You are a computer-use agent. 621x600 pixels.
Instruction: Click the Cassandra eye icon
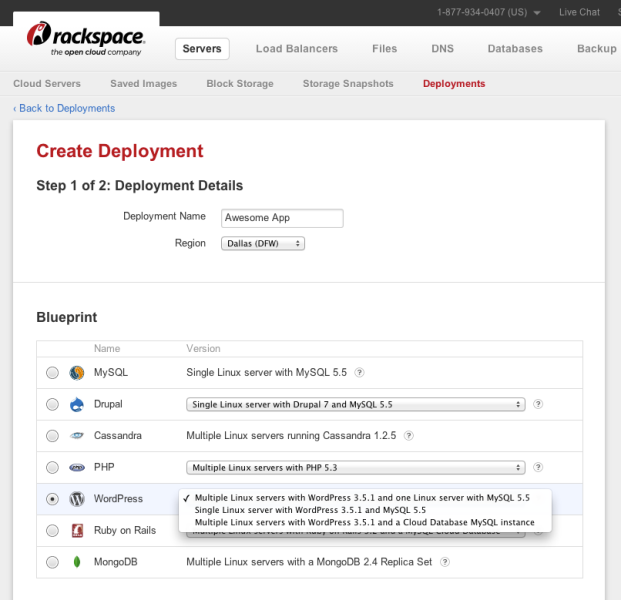77,436
